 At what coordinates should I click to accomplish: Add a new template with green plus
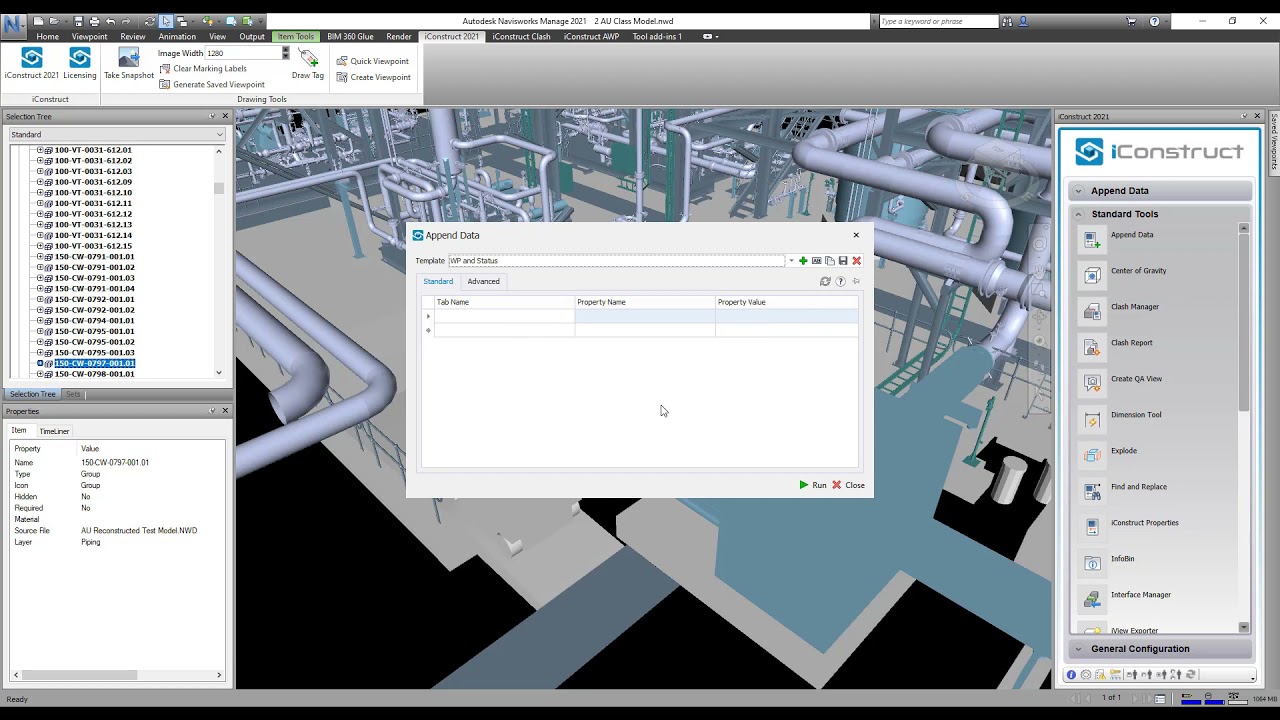pyautogui.click(x=803, y=261)
